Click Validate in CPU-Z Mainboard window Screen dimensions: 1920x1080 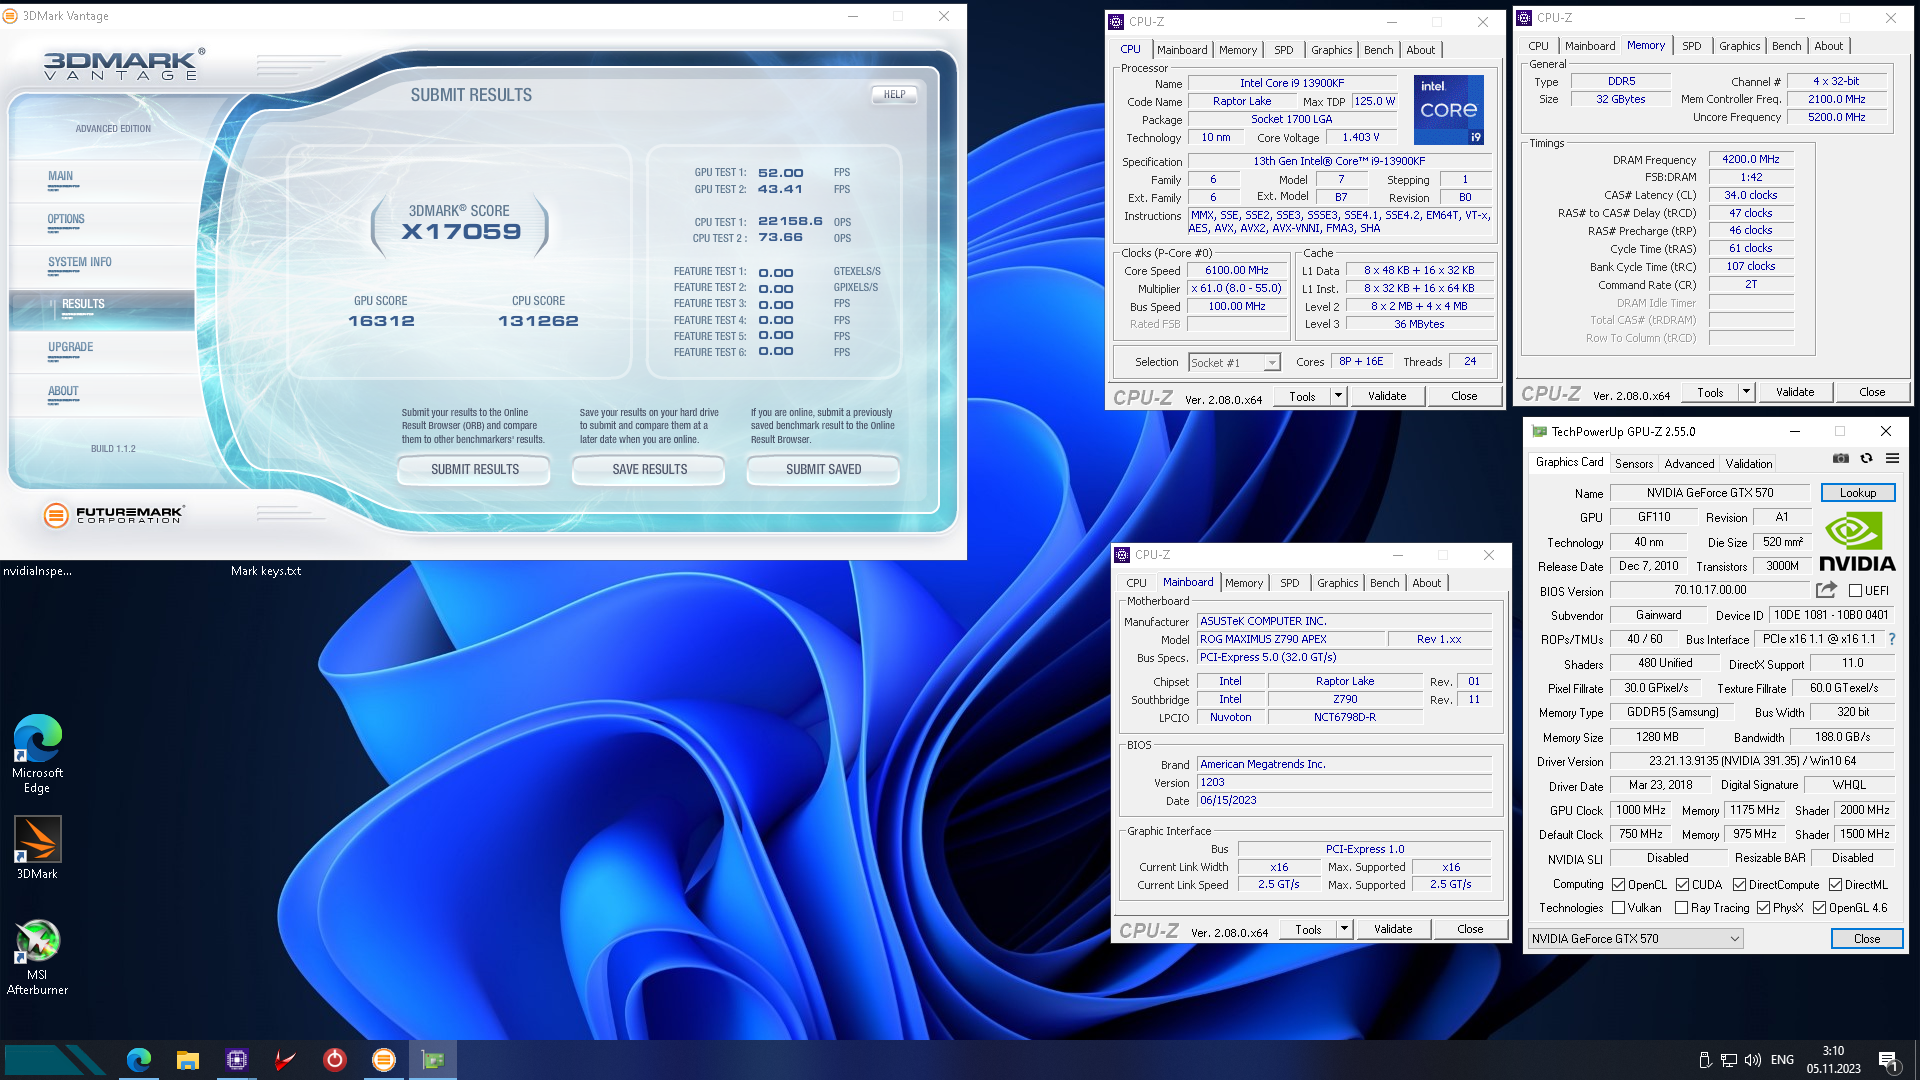[x=1393, y=929]
